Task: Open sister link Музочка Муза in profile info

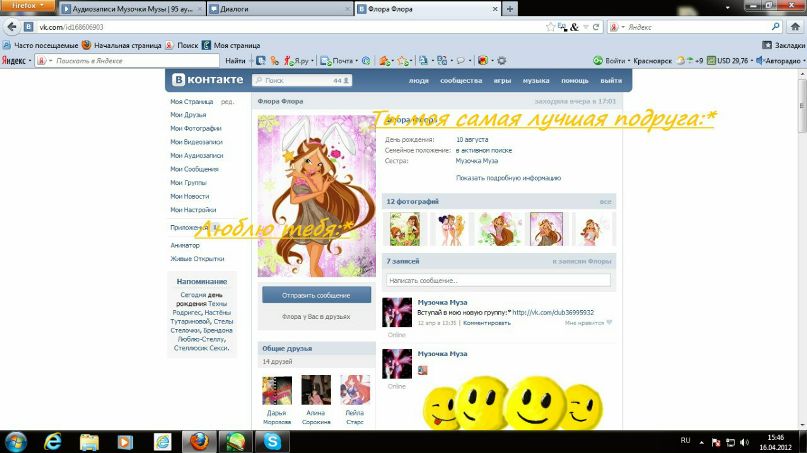Action: click(477, 161)
